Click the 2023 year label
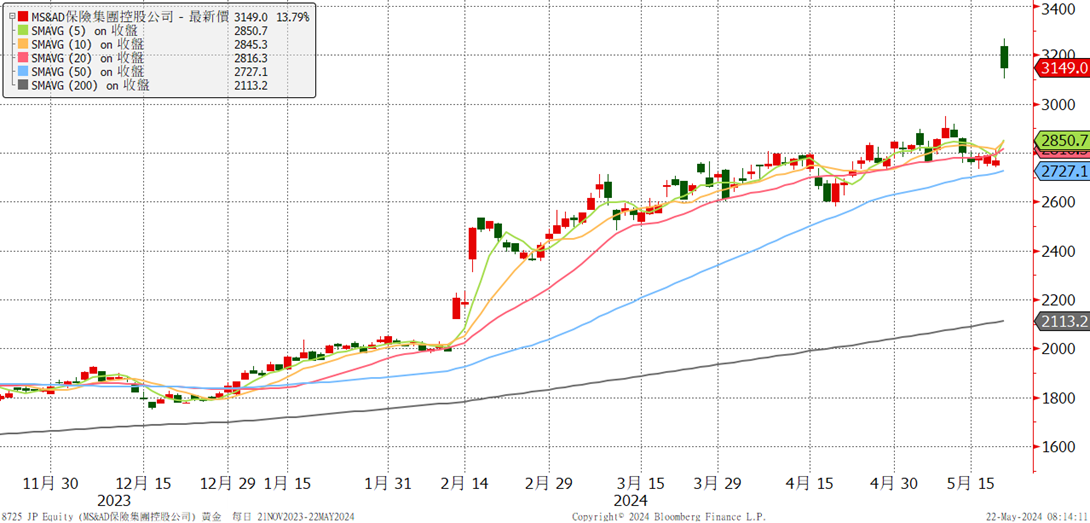The height and width of the screenshot is (523, 1090). tap(113, 501)
